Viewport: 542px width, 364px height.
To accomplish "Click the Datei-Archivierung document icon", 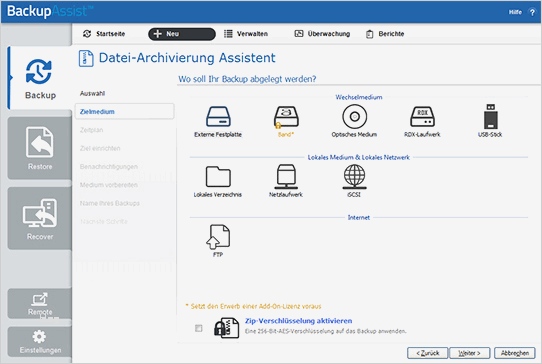I will 86,58.
